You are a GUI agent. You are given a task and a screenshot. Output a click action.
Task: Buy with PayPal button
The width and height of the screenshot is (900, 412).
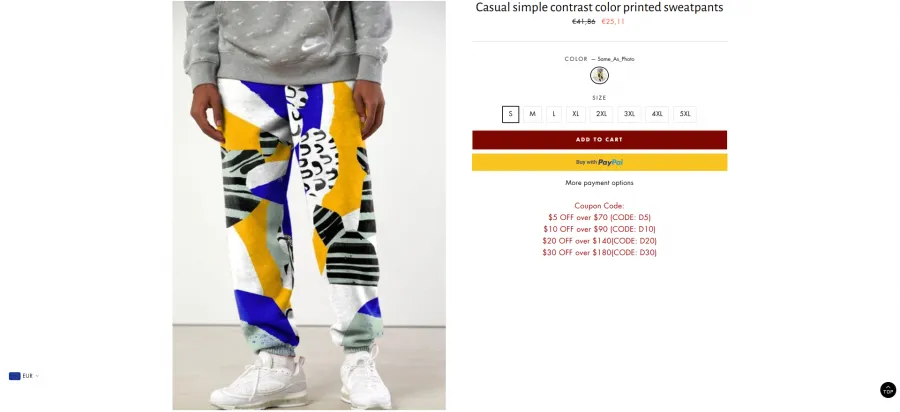[x=599, y=162]
